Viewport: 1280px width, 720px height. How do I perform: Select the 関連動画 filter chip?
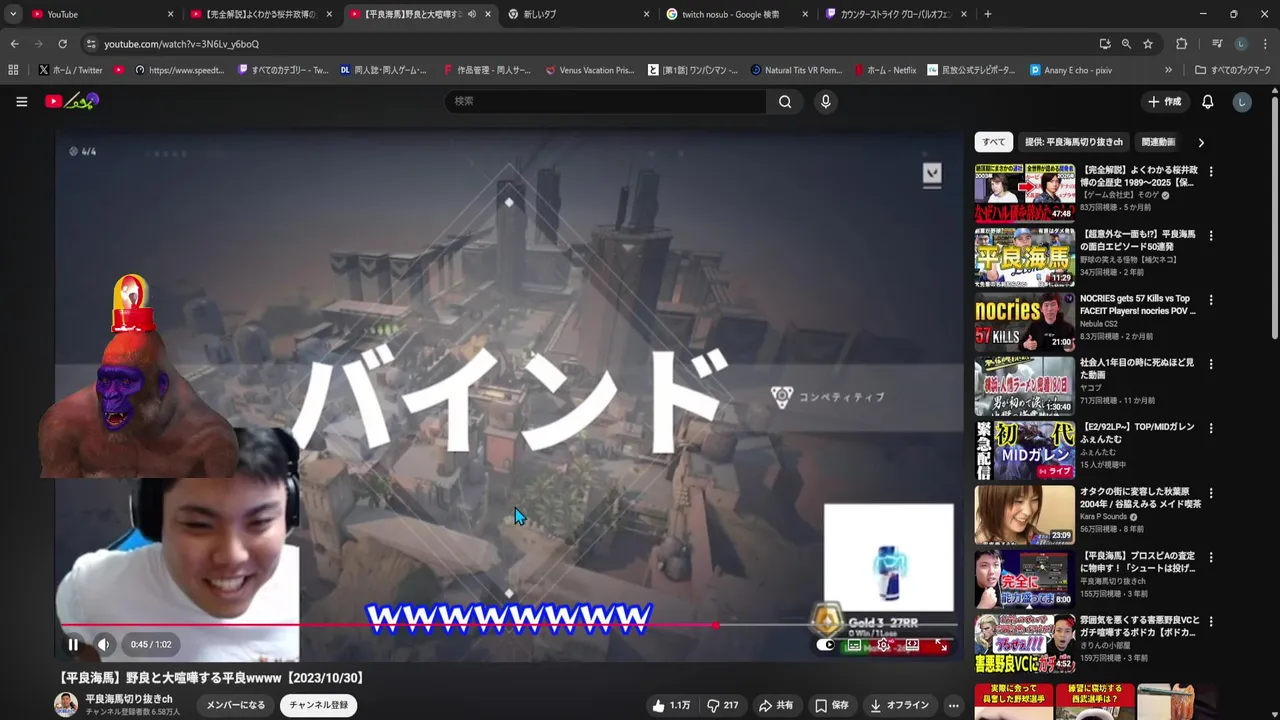pyautogui.click(x=1158, y=142)
